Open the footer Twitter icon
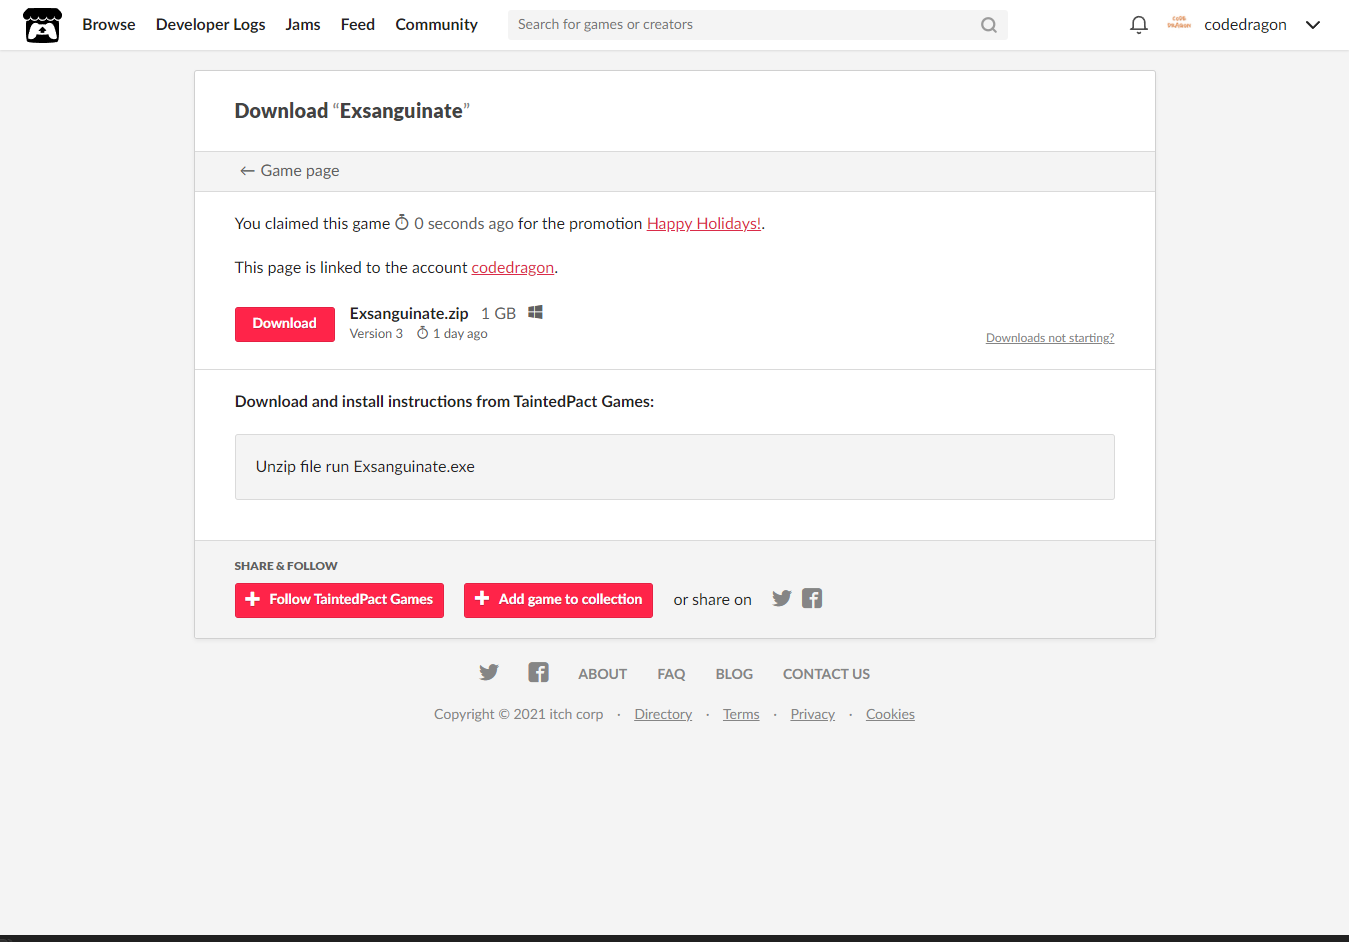This screenshot has height=942, width=1349. point(489,672)
